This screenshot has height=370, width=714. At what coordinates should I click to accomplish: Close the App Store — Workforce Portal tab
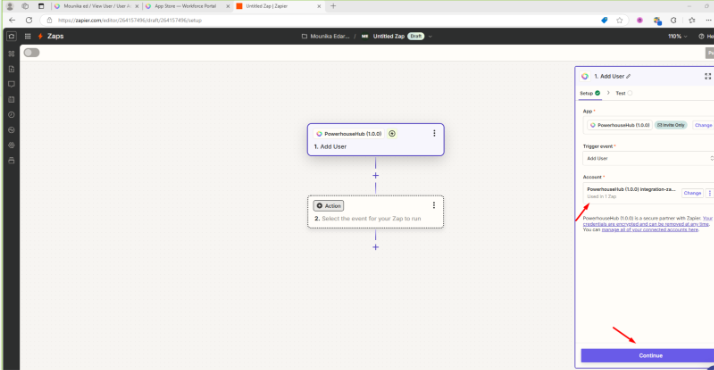[228, 6]
